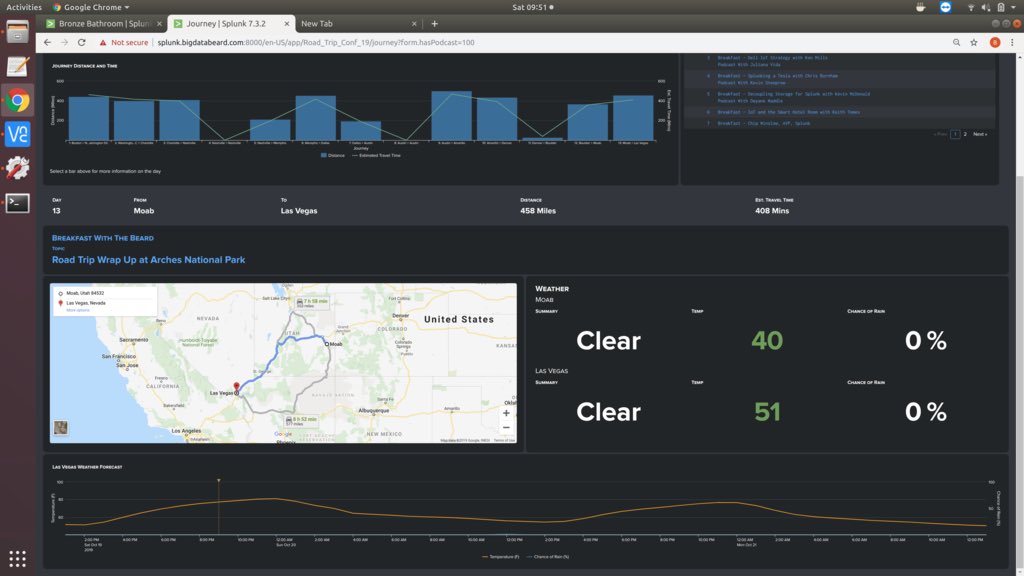
Task: Open the Files app in the dock
Action: [18, 31]
